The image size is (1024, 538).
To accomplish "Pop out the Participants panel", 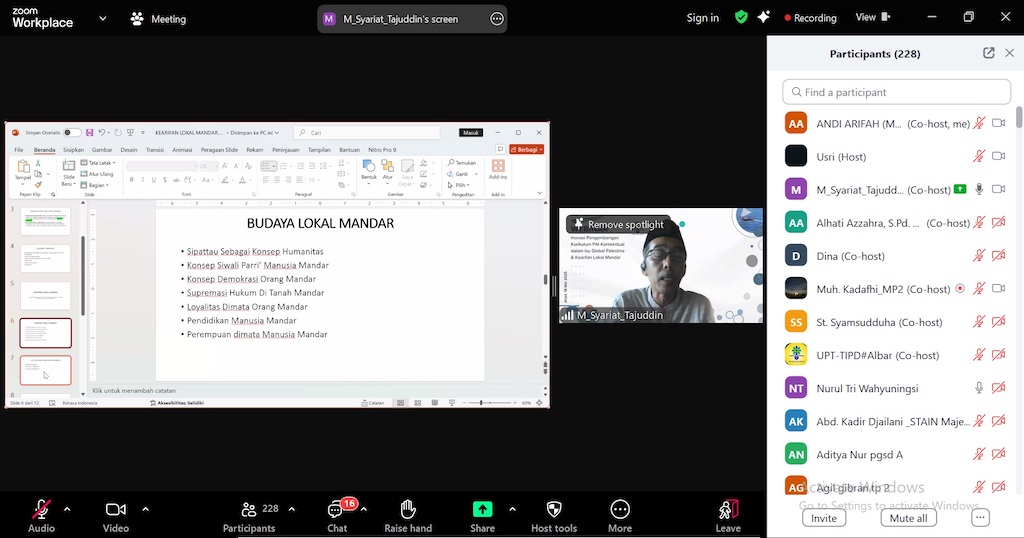I will point(989,53).
